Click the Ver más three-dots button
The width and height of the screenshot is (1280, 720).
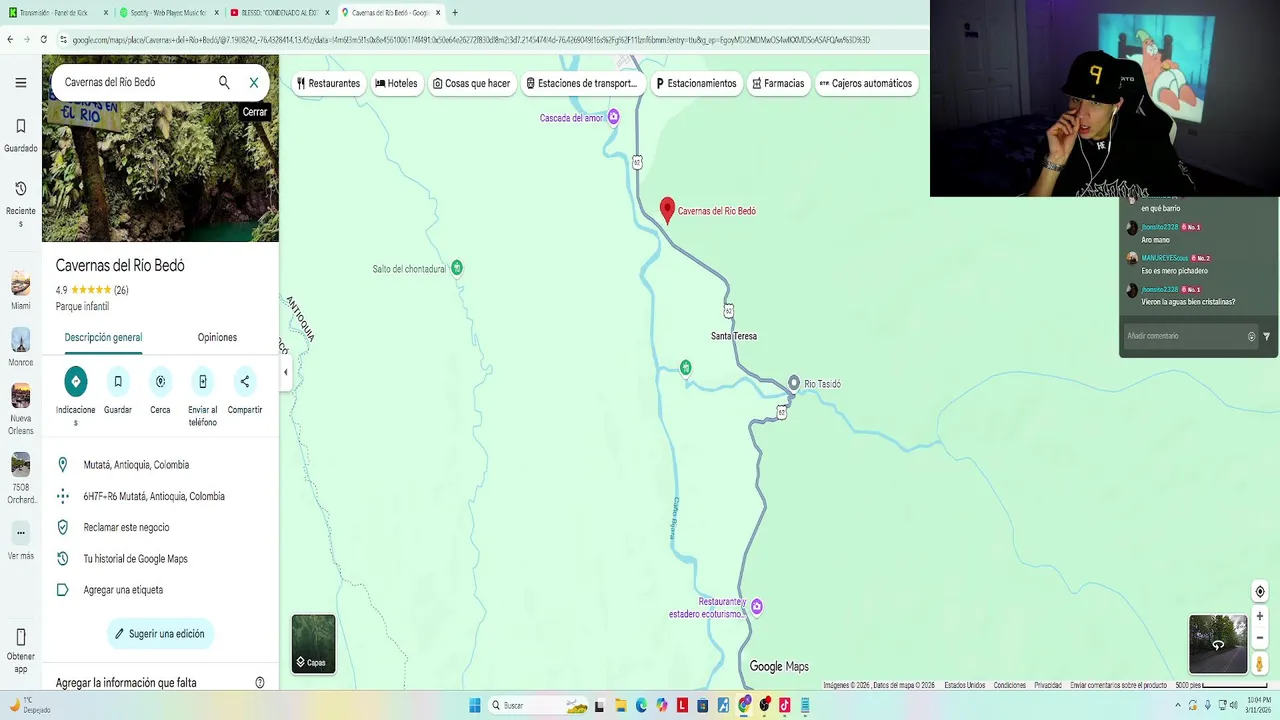pyautogui.click(x=20, y=533)
